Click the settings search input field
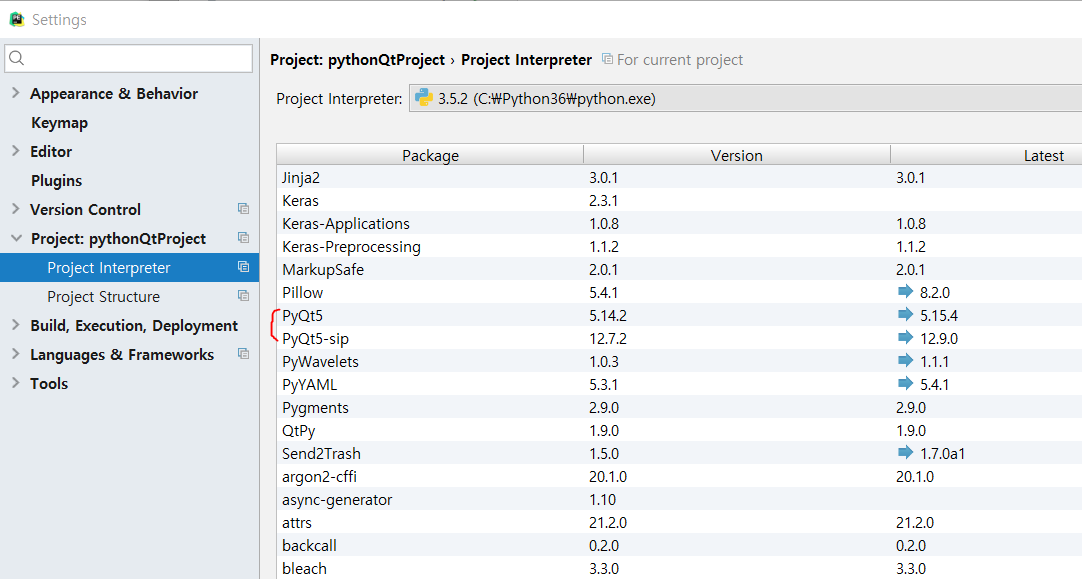This screenshot has width=1082, height=579. click(128, 59)
